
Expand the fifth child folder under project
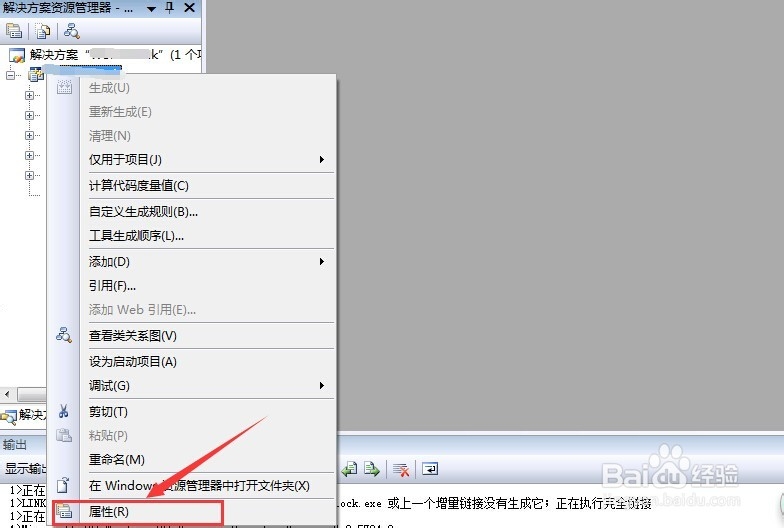click(x=30, y=175)
